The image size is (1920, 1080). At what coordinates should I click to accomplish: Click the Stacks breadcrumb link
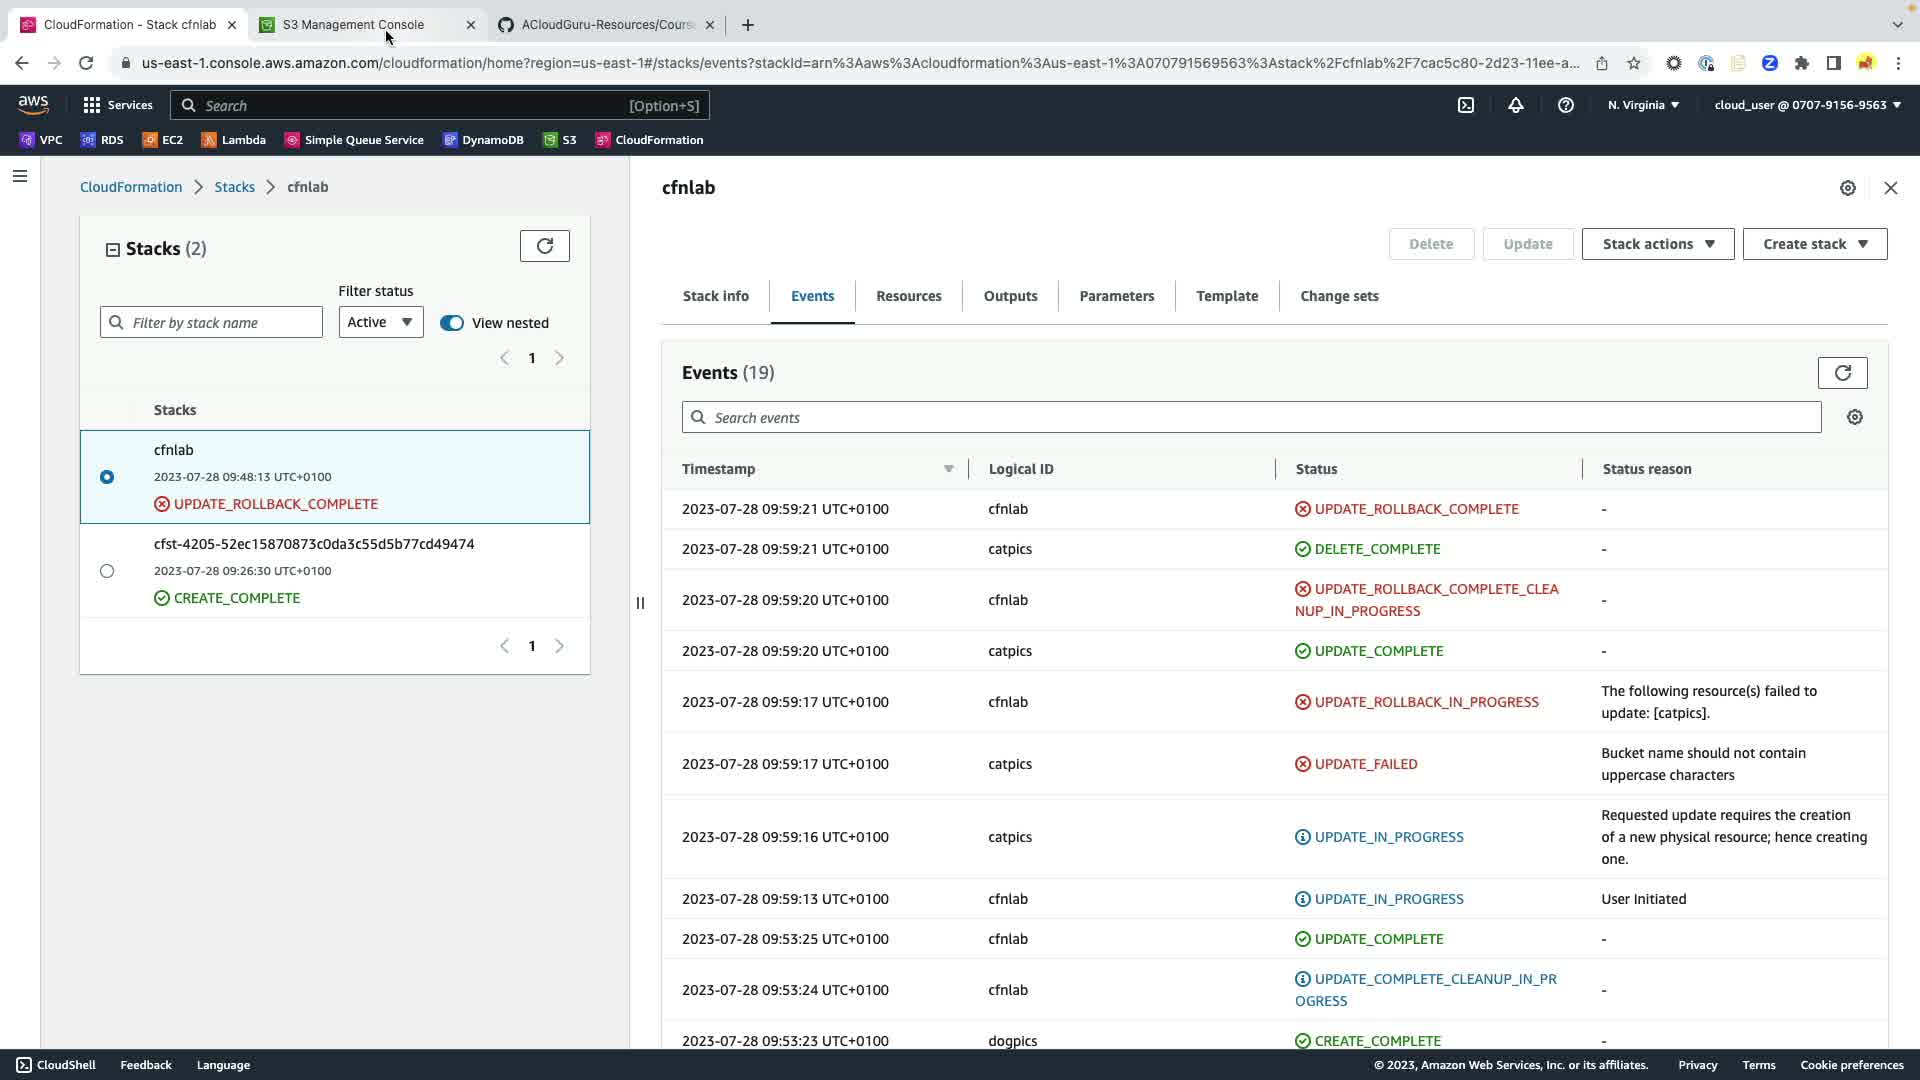pyautogui.click(x=234, y=187)
